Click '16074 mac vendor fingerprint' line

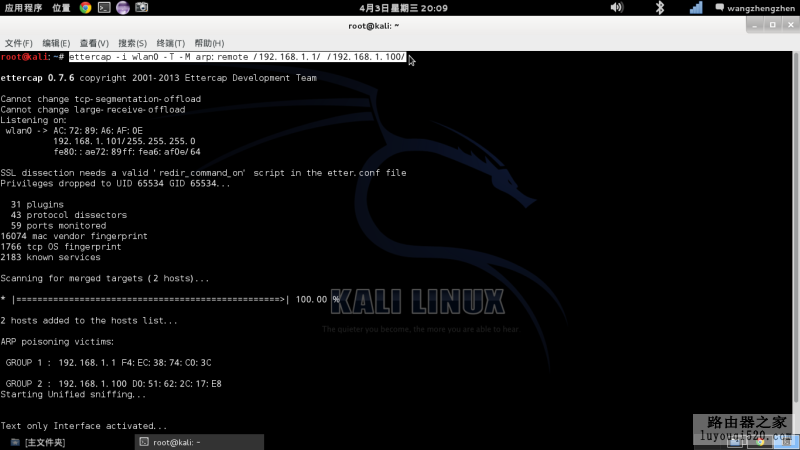[74, 236]
